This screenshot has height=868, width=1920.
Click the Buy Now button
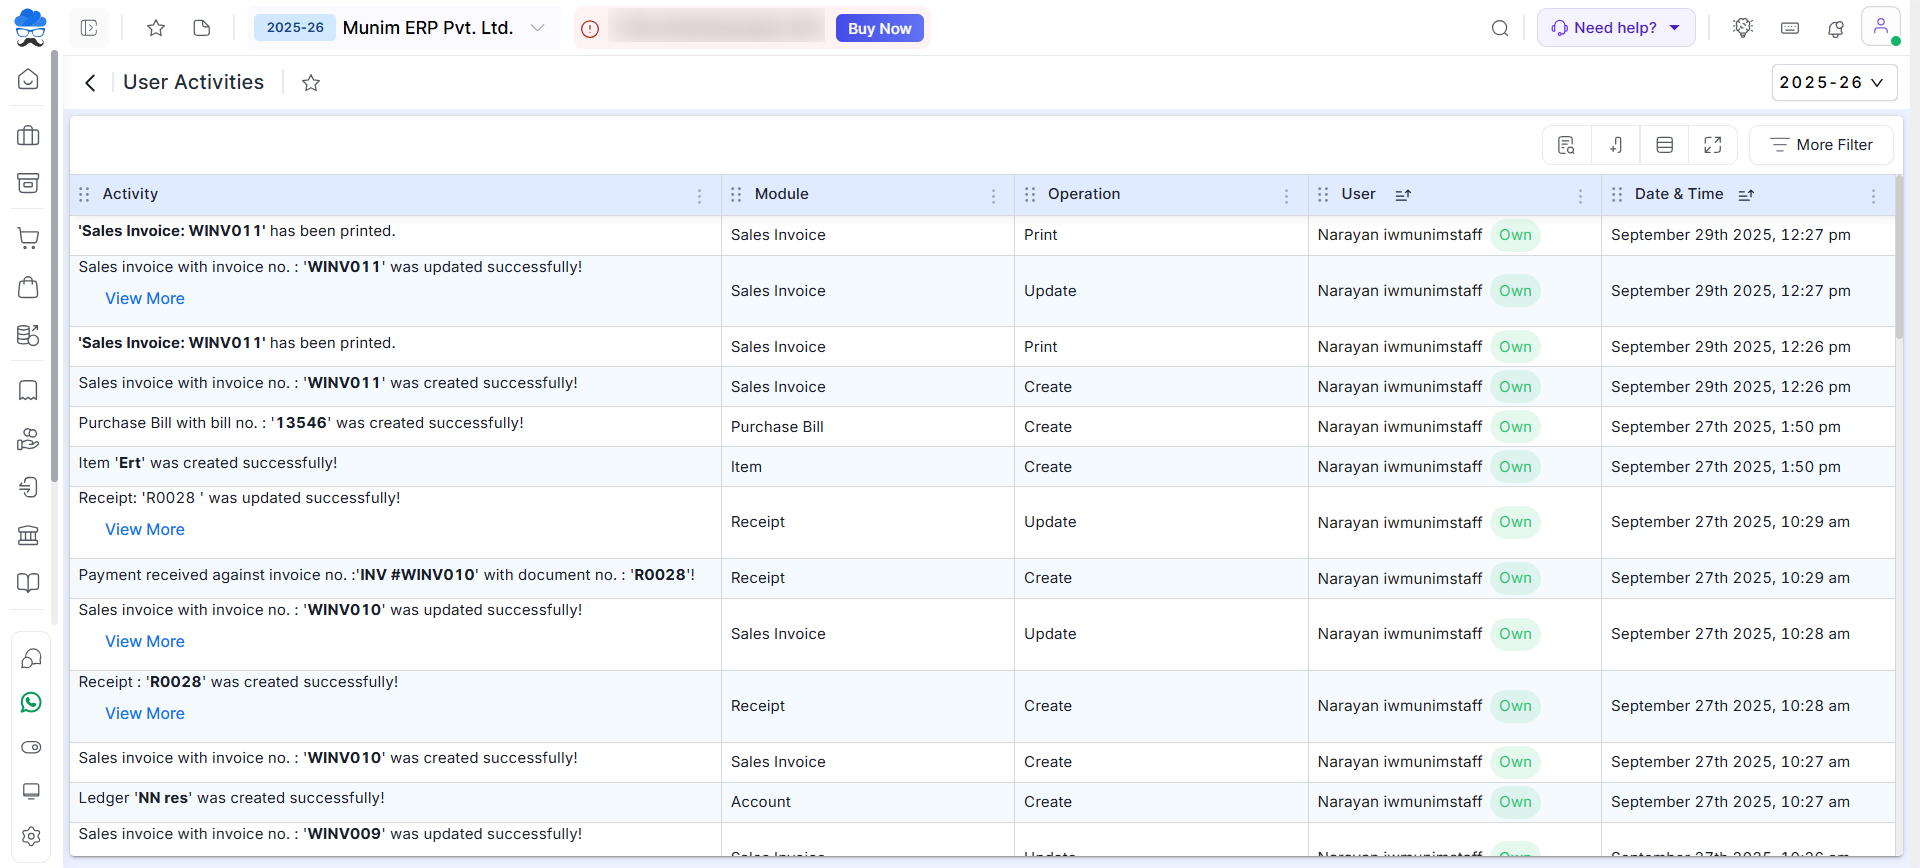tap(879, 29)
